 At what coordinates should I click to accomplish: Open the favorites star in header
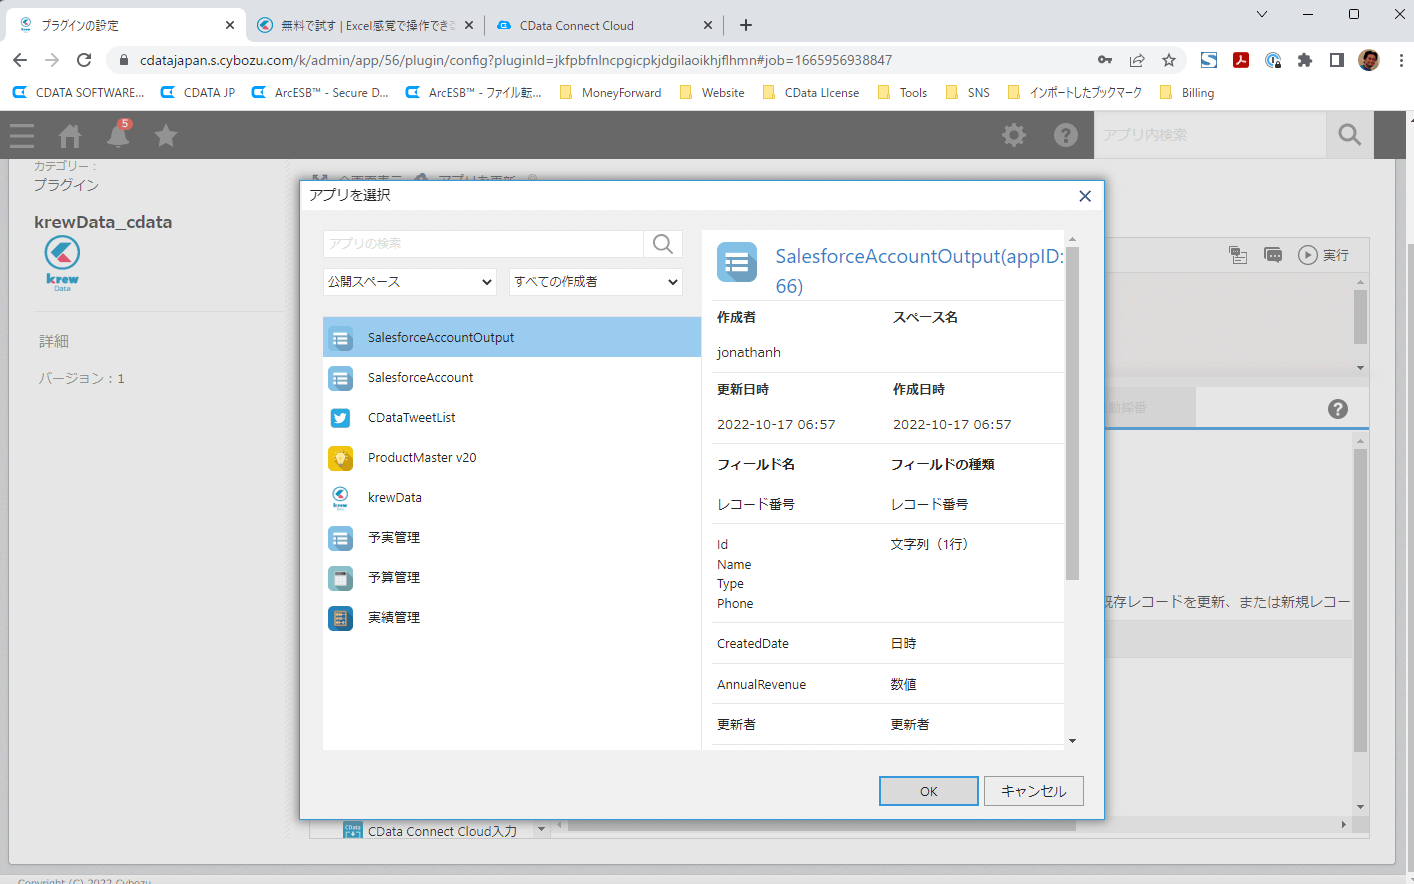pos(166,135)
